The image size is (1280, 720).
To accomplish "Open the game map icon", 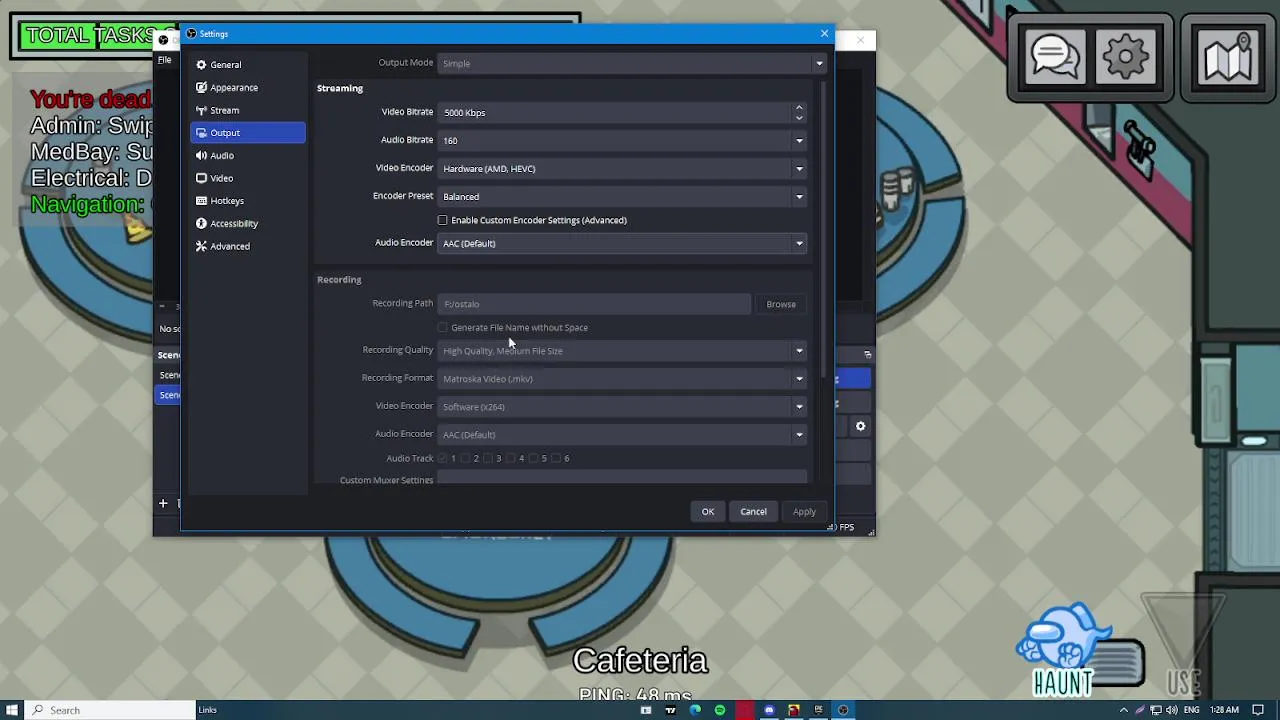I will (x=1228, y=57).
